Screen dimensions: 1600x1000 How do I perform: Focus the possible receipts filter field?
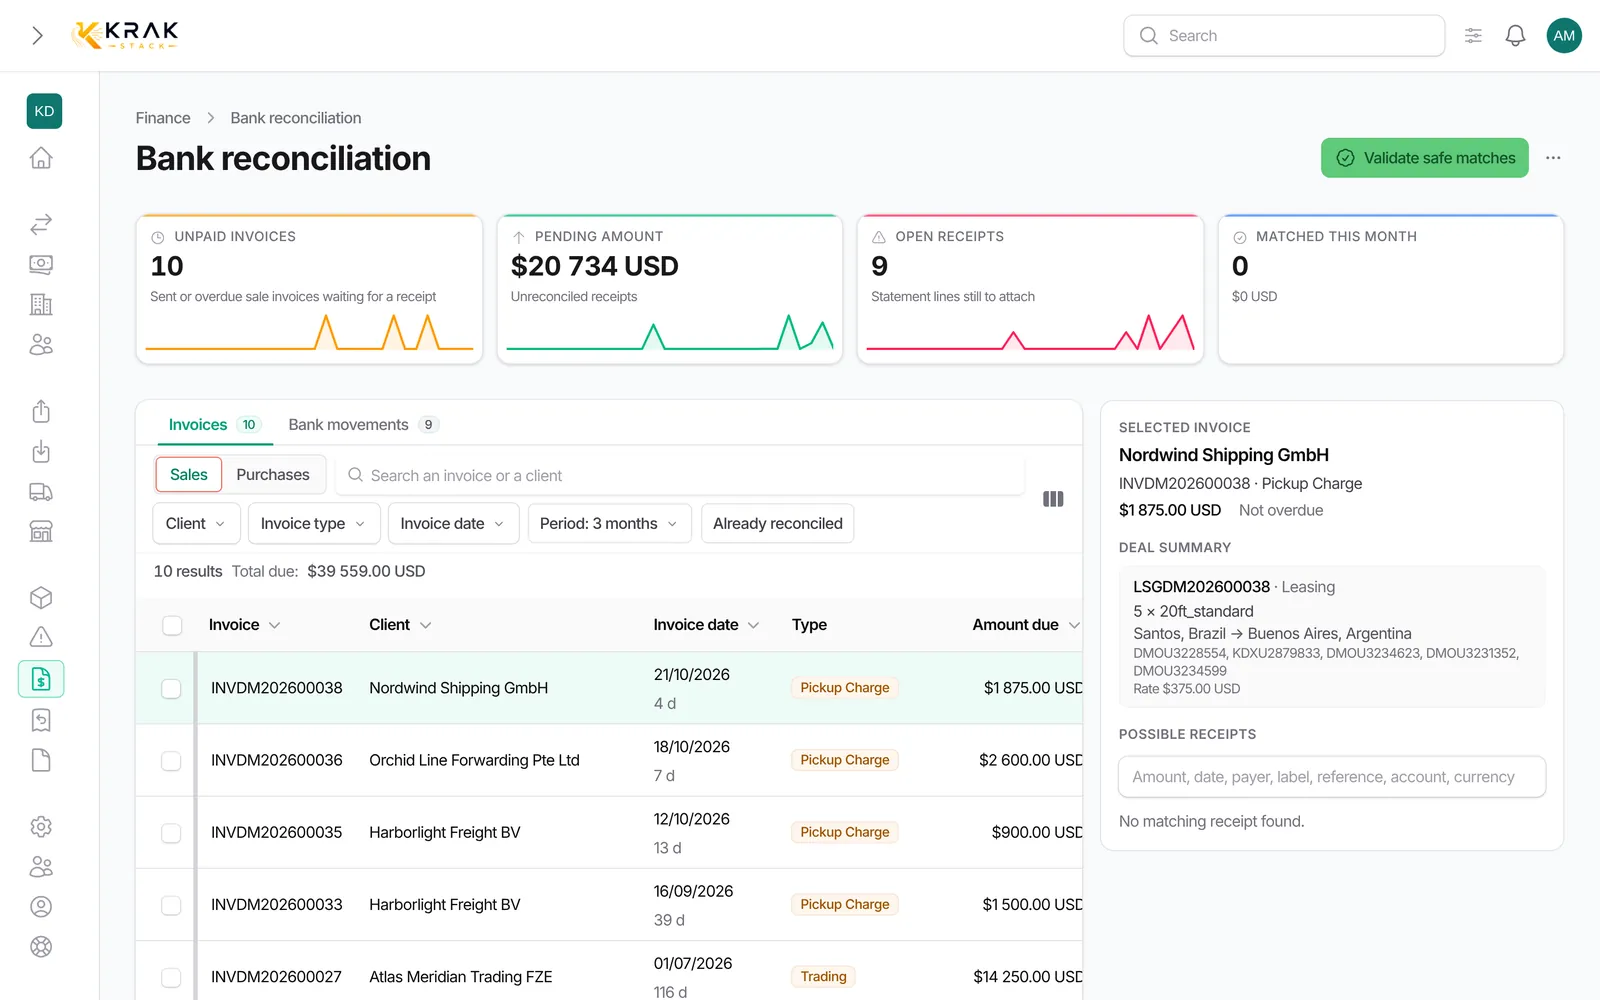pyautogui.click(x=1332, y=777)
